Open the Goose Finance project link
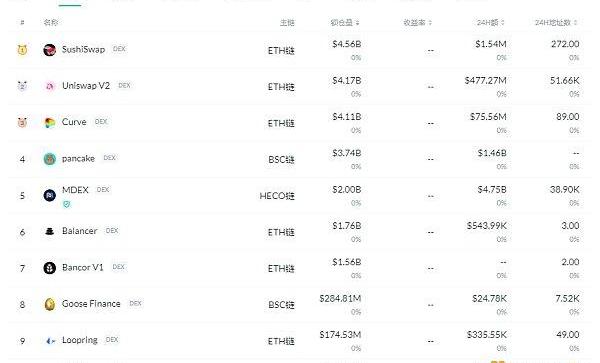 [91, 304]
